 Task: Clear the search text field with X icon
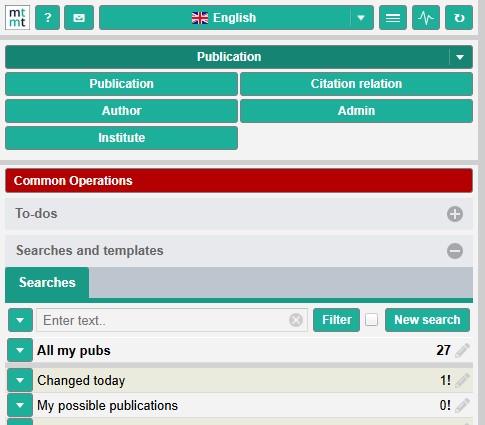296,320
